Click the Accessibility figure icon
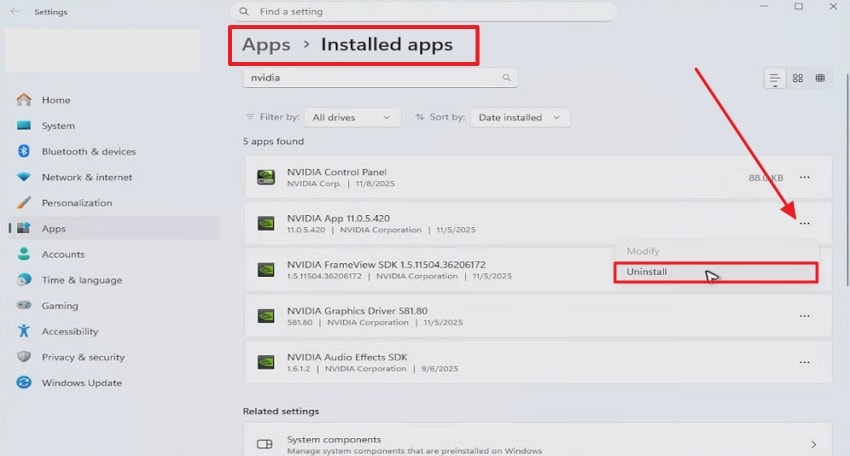Image resolution: width=850 pixels, height=456 pixels. click(23, 331)
